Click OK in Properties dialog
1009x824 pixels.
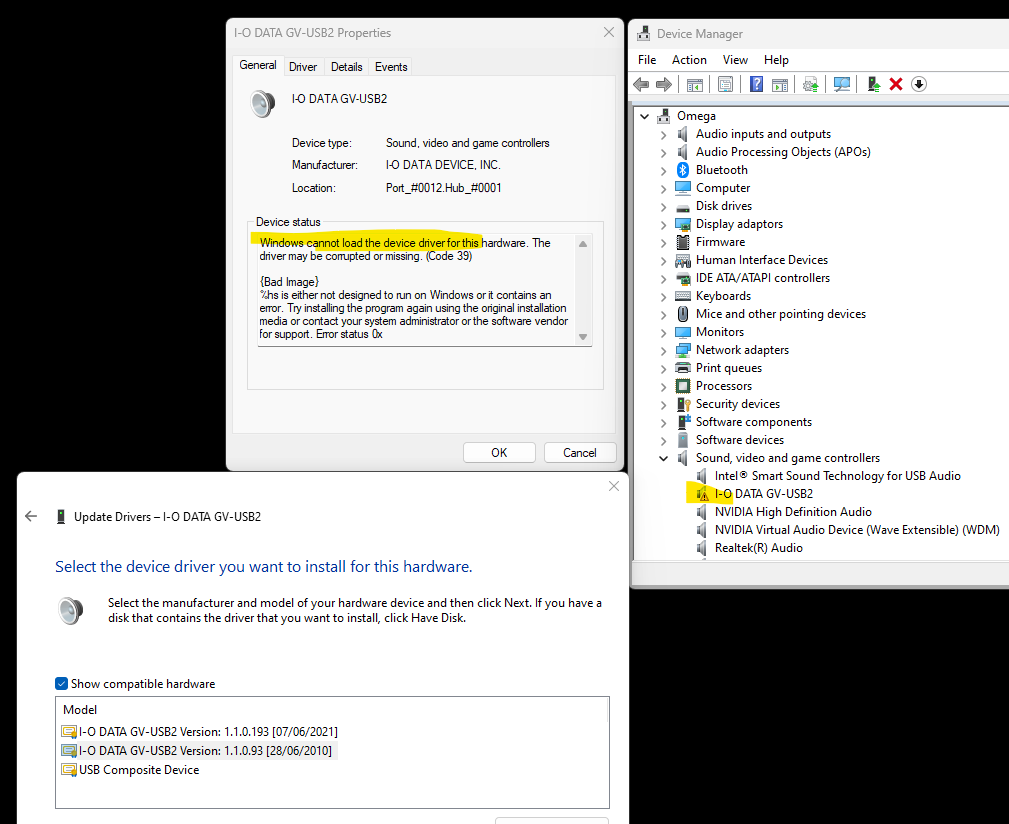coord(499,452)
